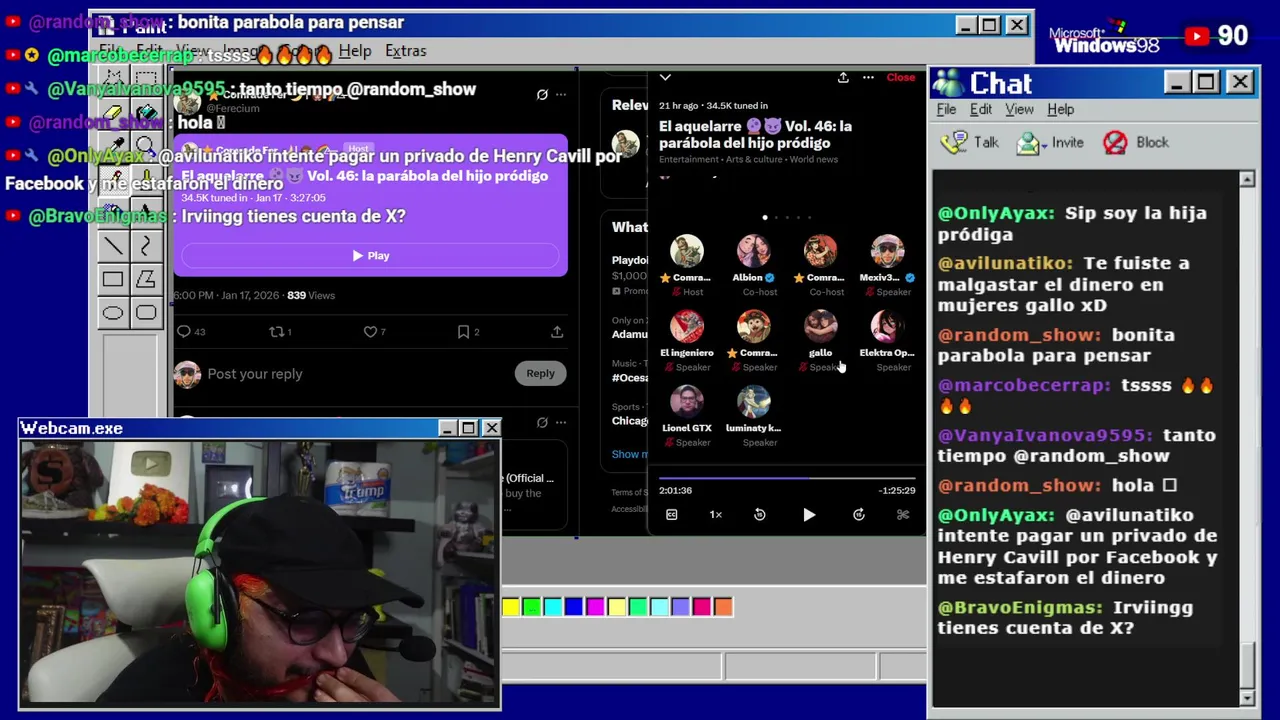This screenshot has width=1280, height=720.
Task: Click the YouTube icon near the 90 counter
Action: [1196, 37]
